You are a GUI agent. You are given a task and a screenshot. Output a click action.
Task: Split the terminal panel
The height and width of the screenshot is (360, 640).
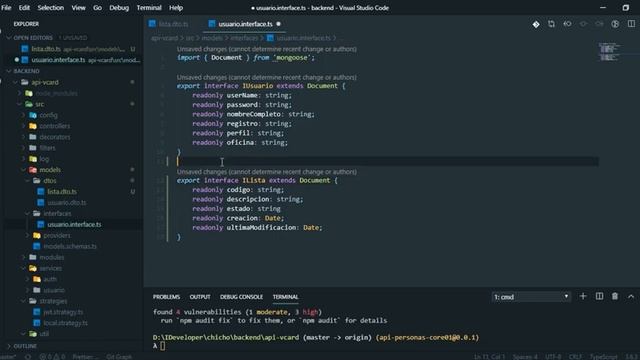point(599,296)
